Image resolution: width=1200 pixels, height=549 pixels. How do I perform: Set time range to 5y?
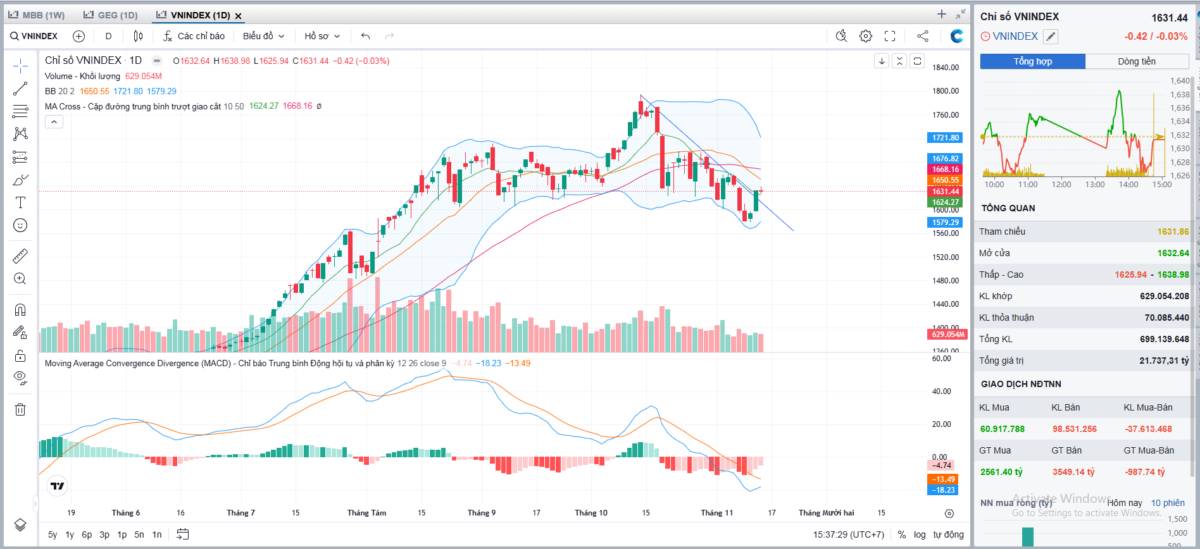click(52, 534)
